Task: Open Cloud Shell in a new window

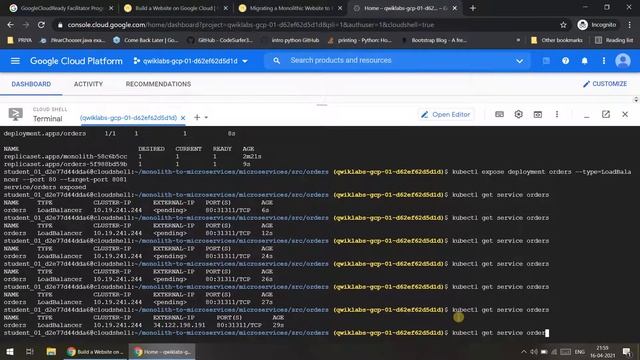Action: coord(606,114)
